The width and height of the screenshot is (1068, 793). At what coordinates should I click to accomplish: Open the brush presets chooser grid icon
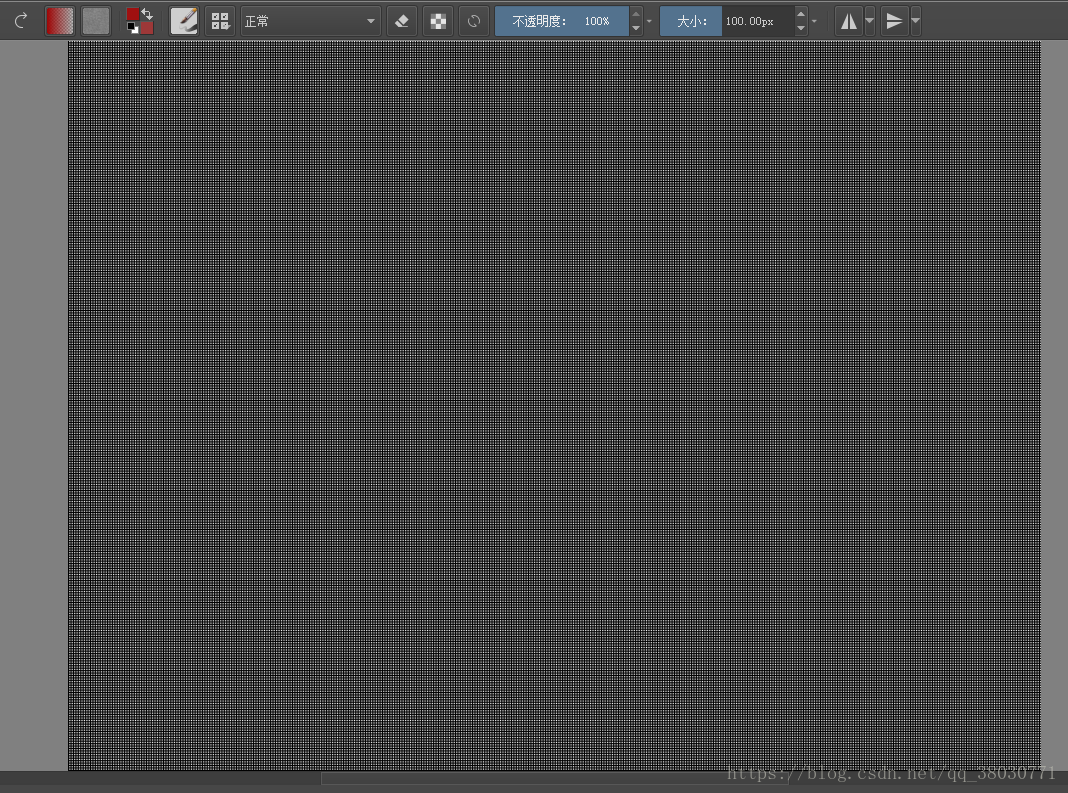click(220, 21)
